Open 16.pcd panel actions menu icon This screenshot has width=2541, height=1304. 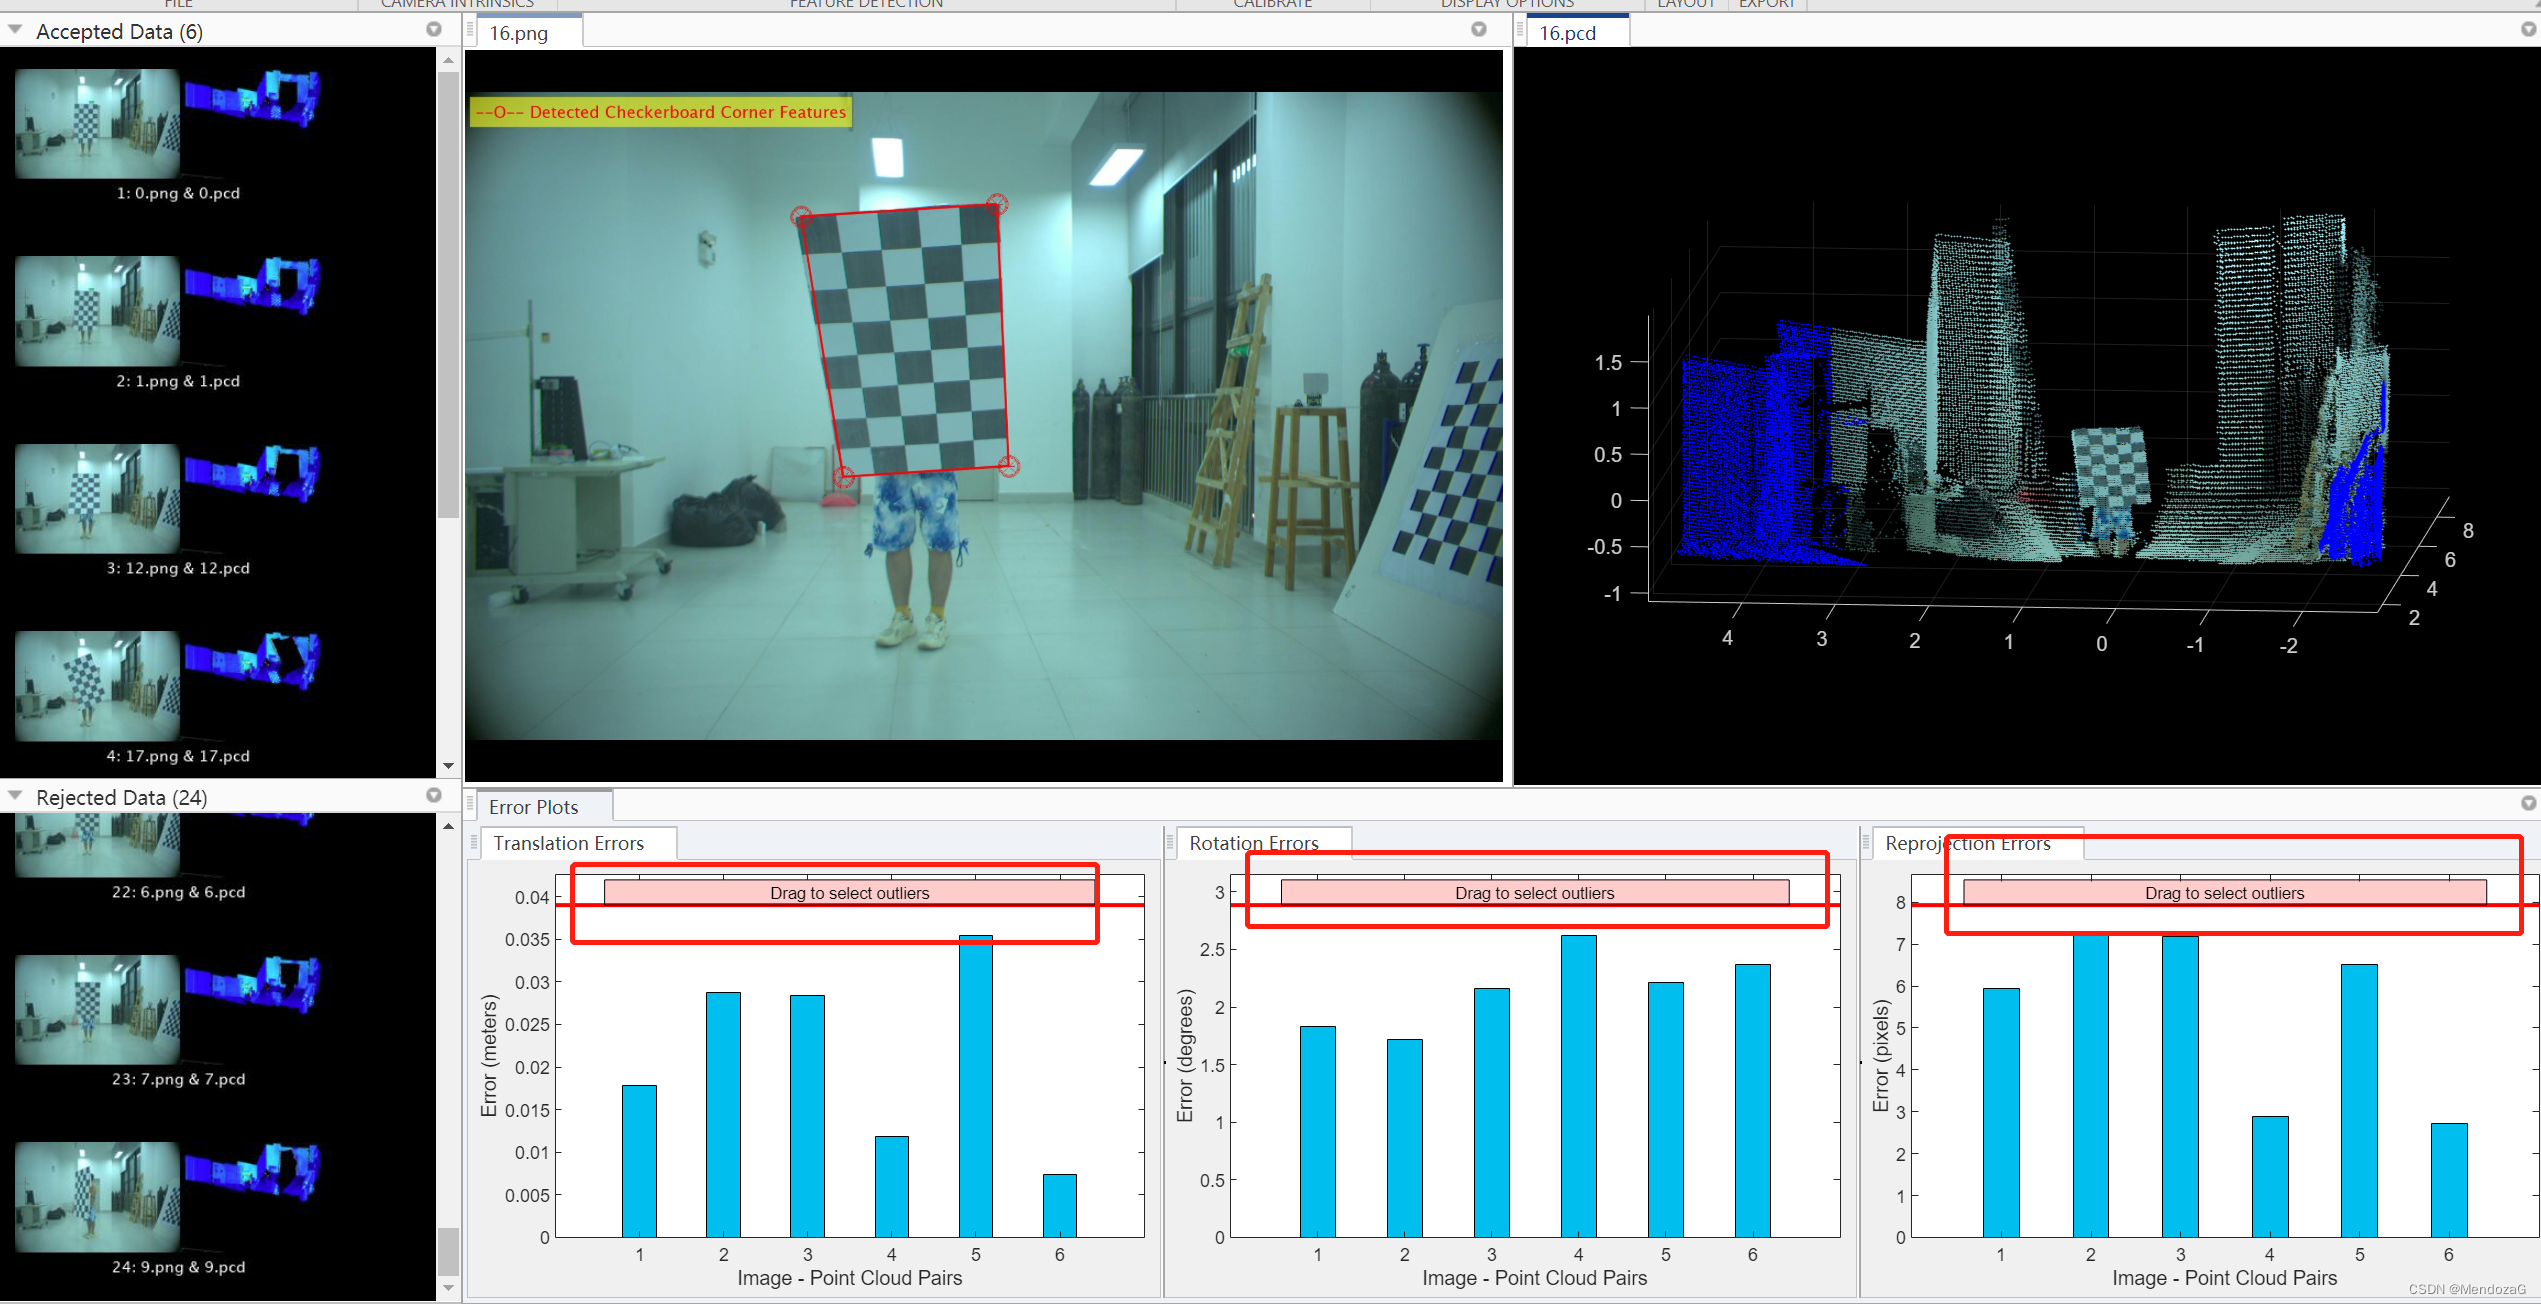pyautogui.click(x=2529, y=30)
